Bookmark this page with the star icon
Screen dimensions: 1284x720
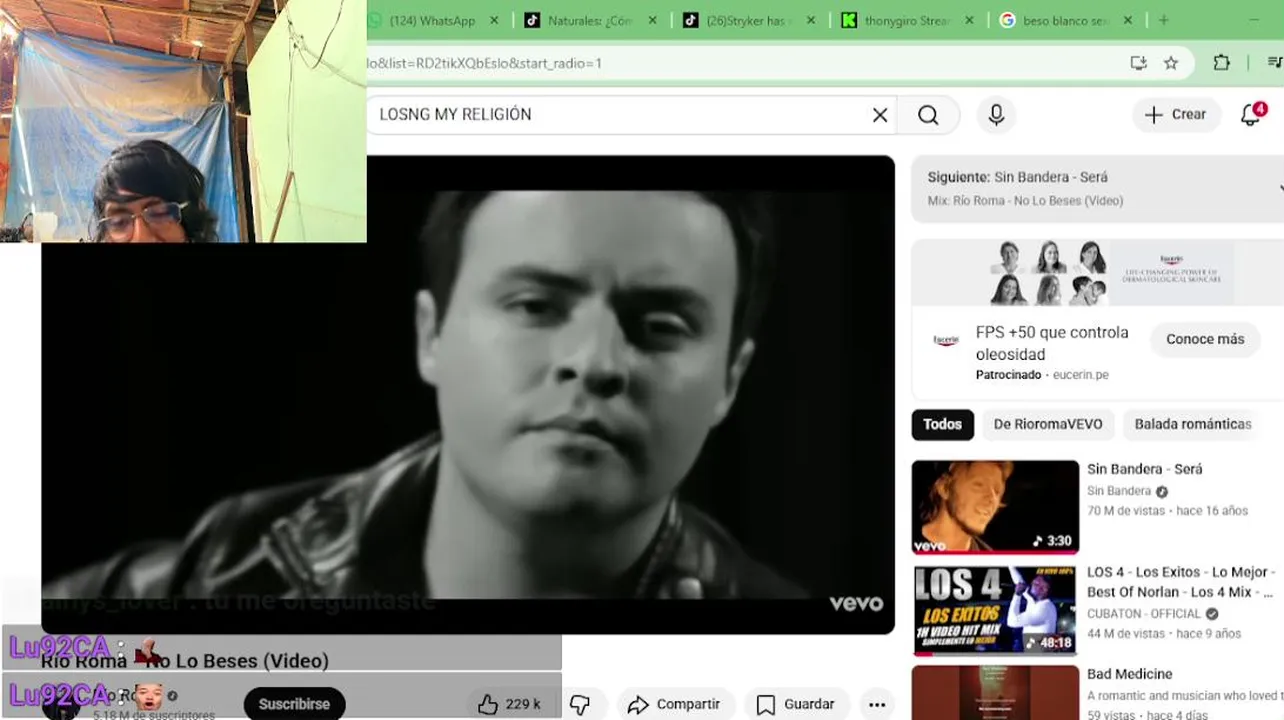1171,63
